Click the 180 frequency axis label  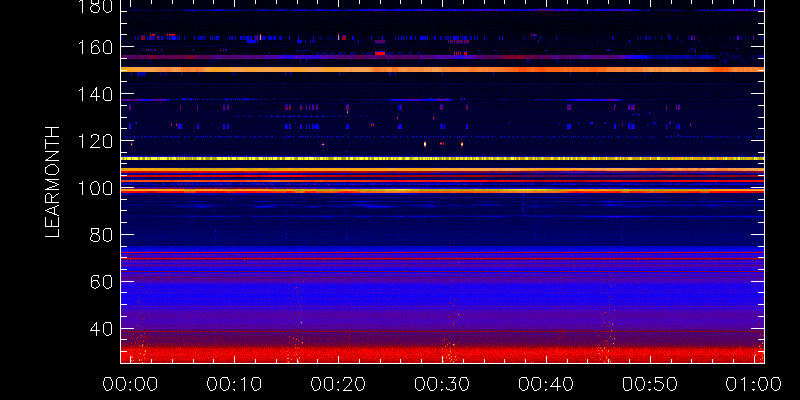[95, 8]
